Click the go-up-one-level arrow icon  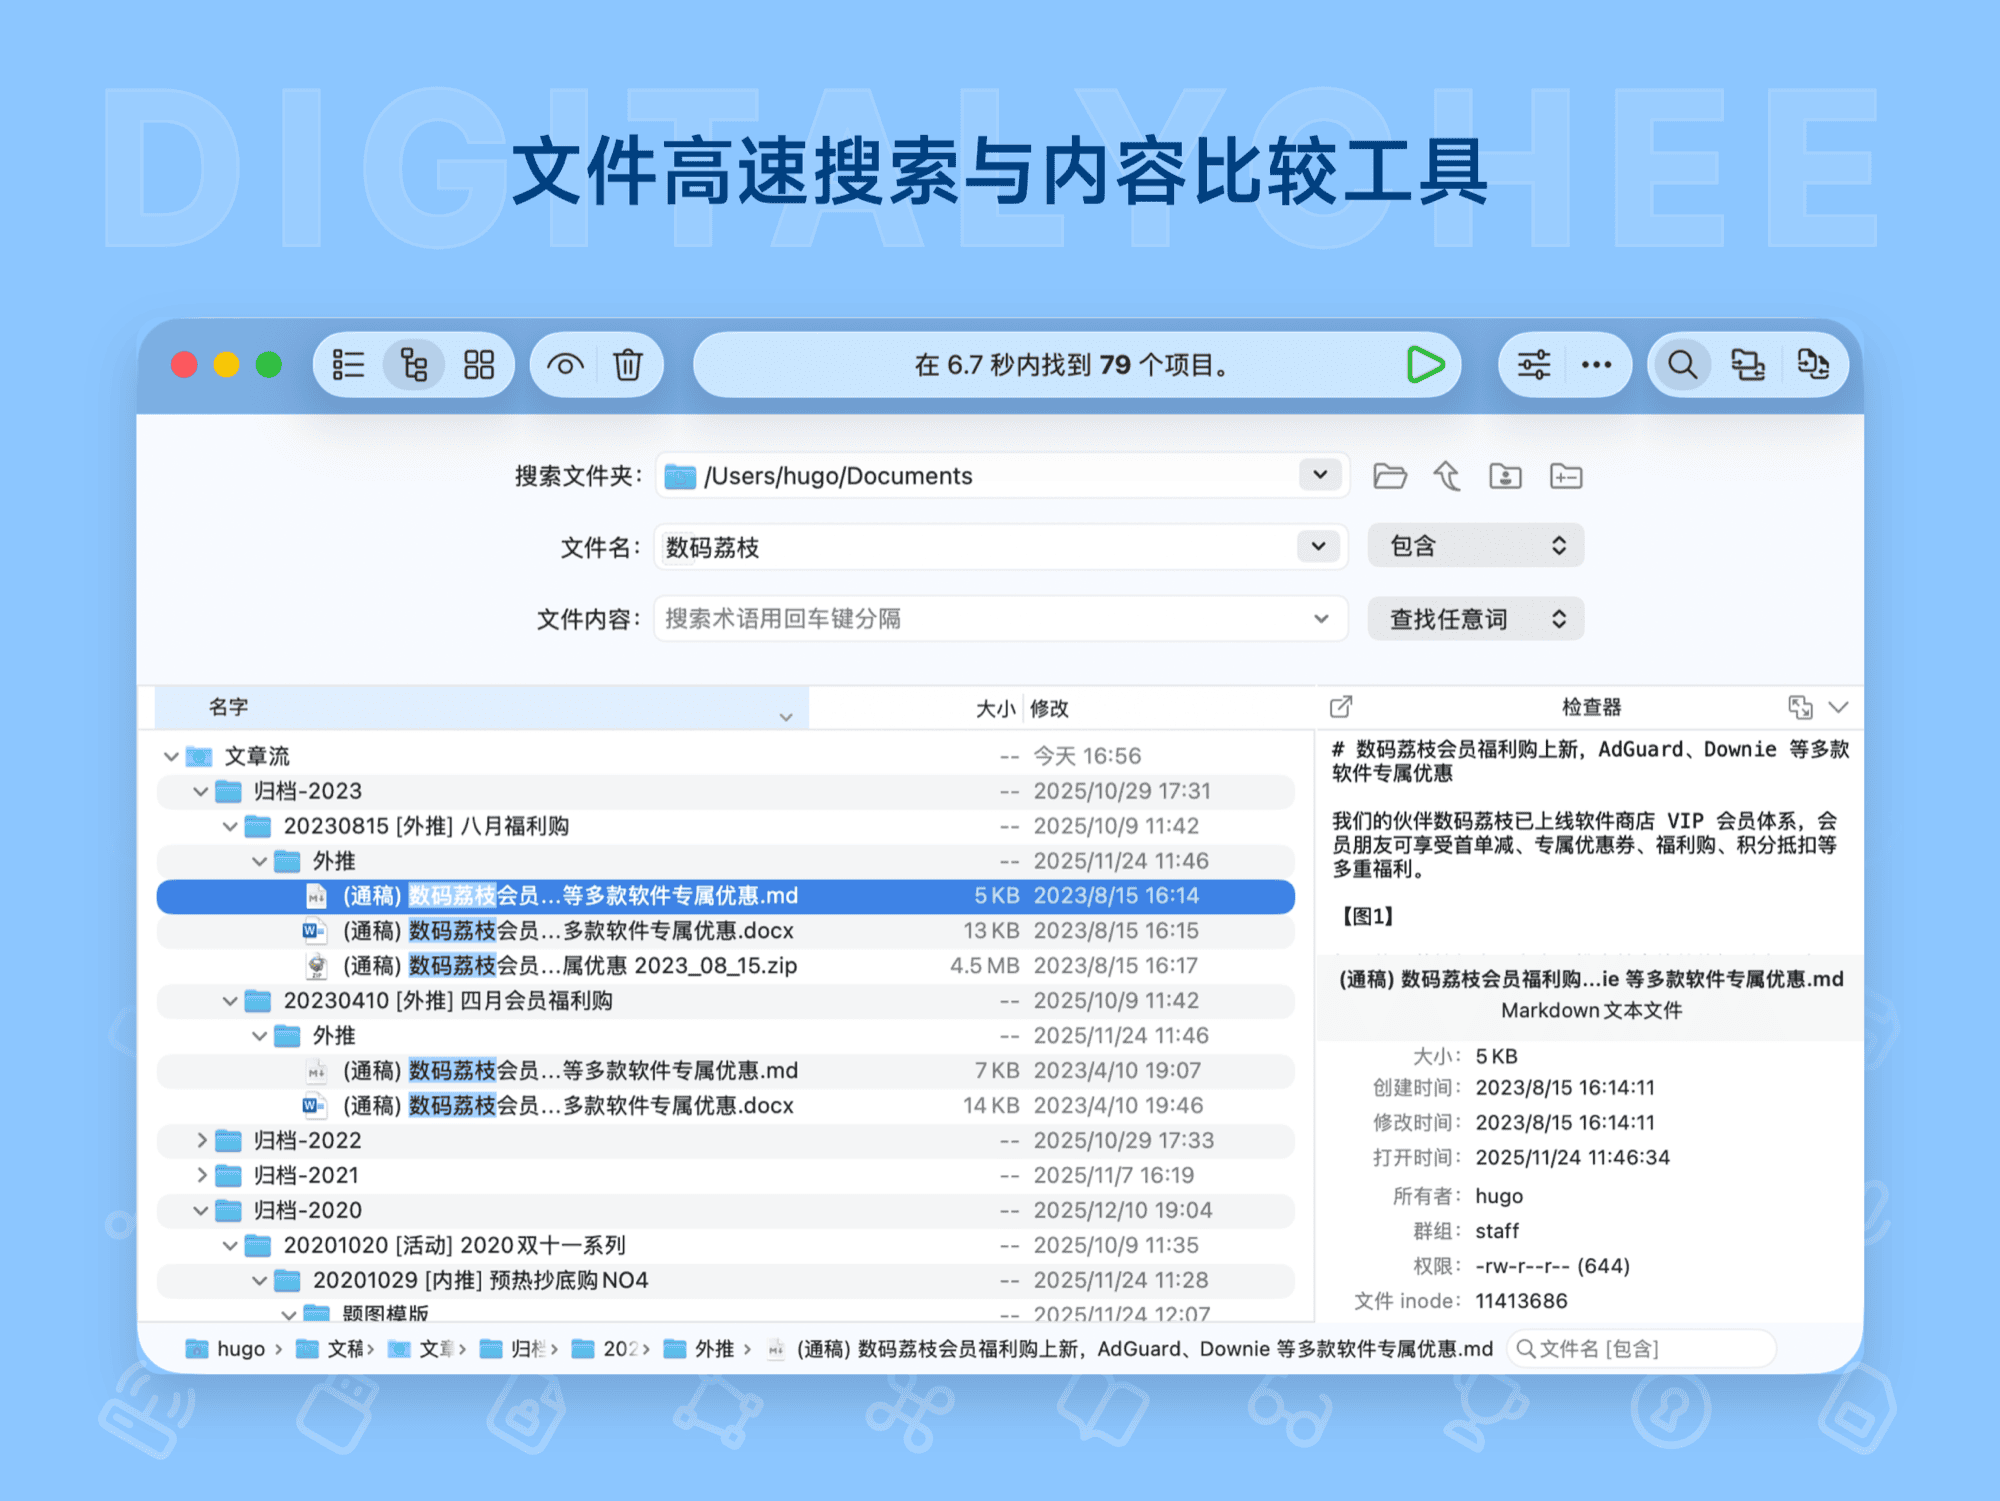click(1448, 476)
